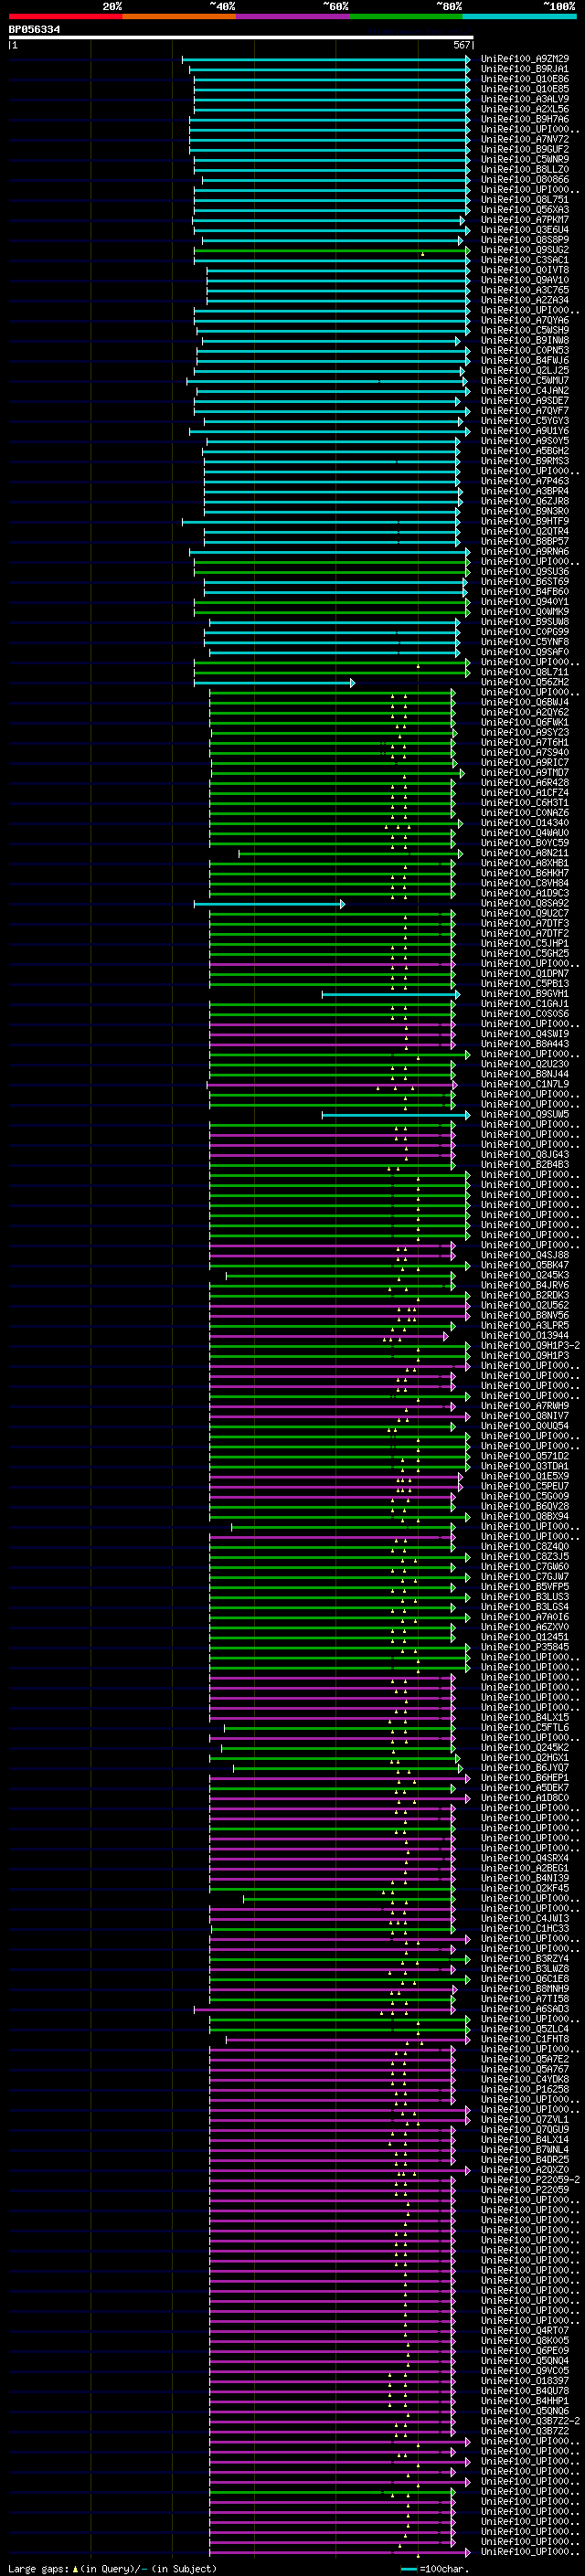The width and height of the screenshot is (585, 2576).
Task: Click the cyan alignment bar for UniRef100_B9GVH1
Action: pyautogui.click(x=391, y=993)
